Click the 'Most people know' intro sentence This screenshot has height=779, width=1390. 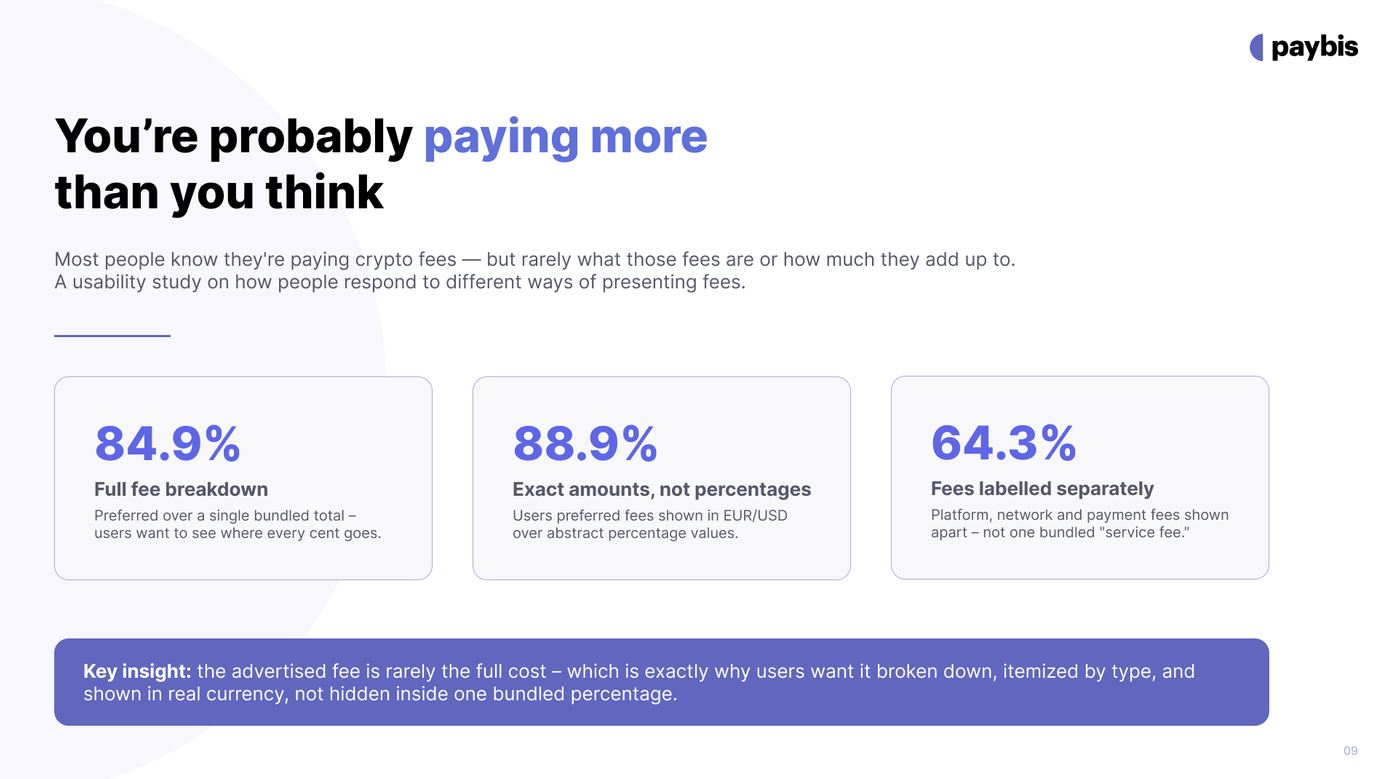(535, 260)
